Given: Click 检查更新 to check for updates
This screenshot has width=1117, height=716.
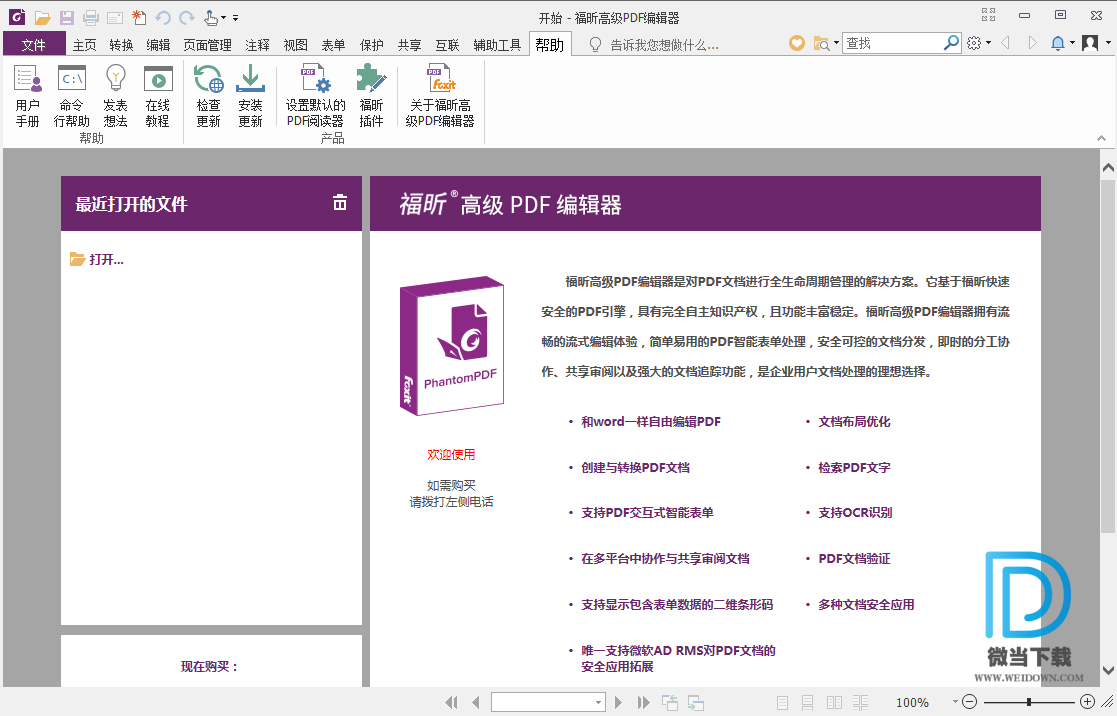Looking at the screenshot, I should tap(208, 95).
